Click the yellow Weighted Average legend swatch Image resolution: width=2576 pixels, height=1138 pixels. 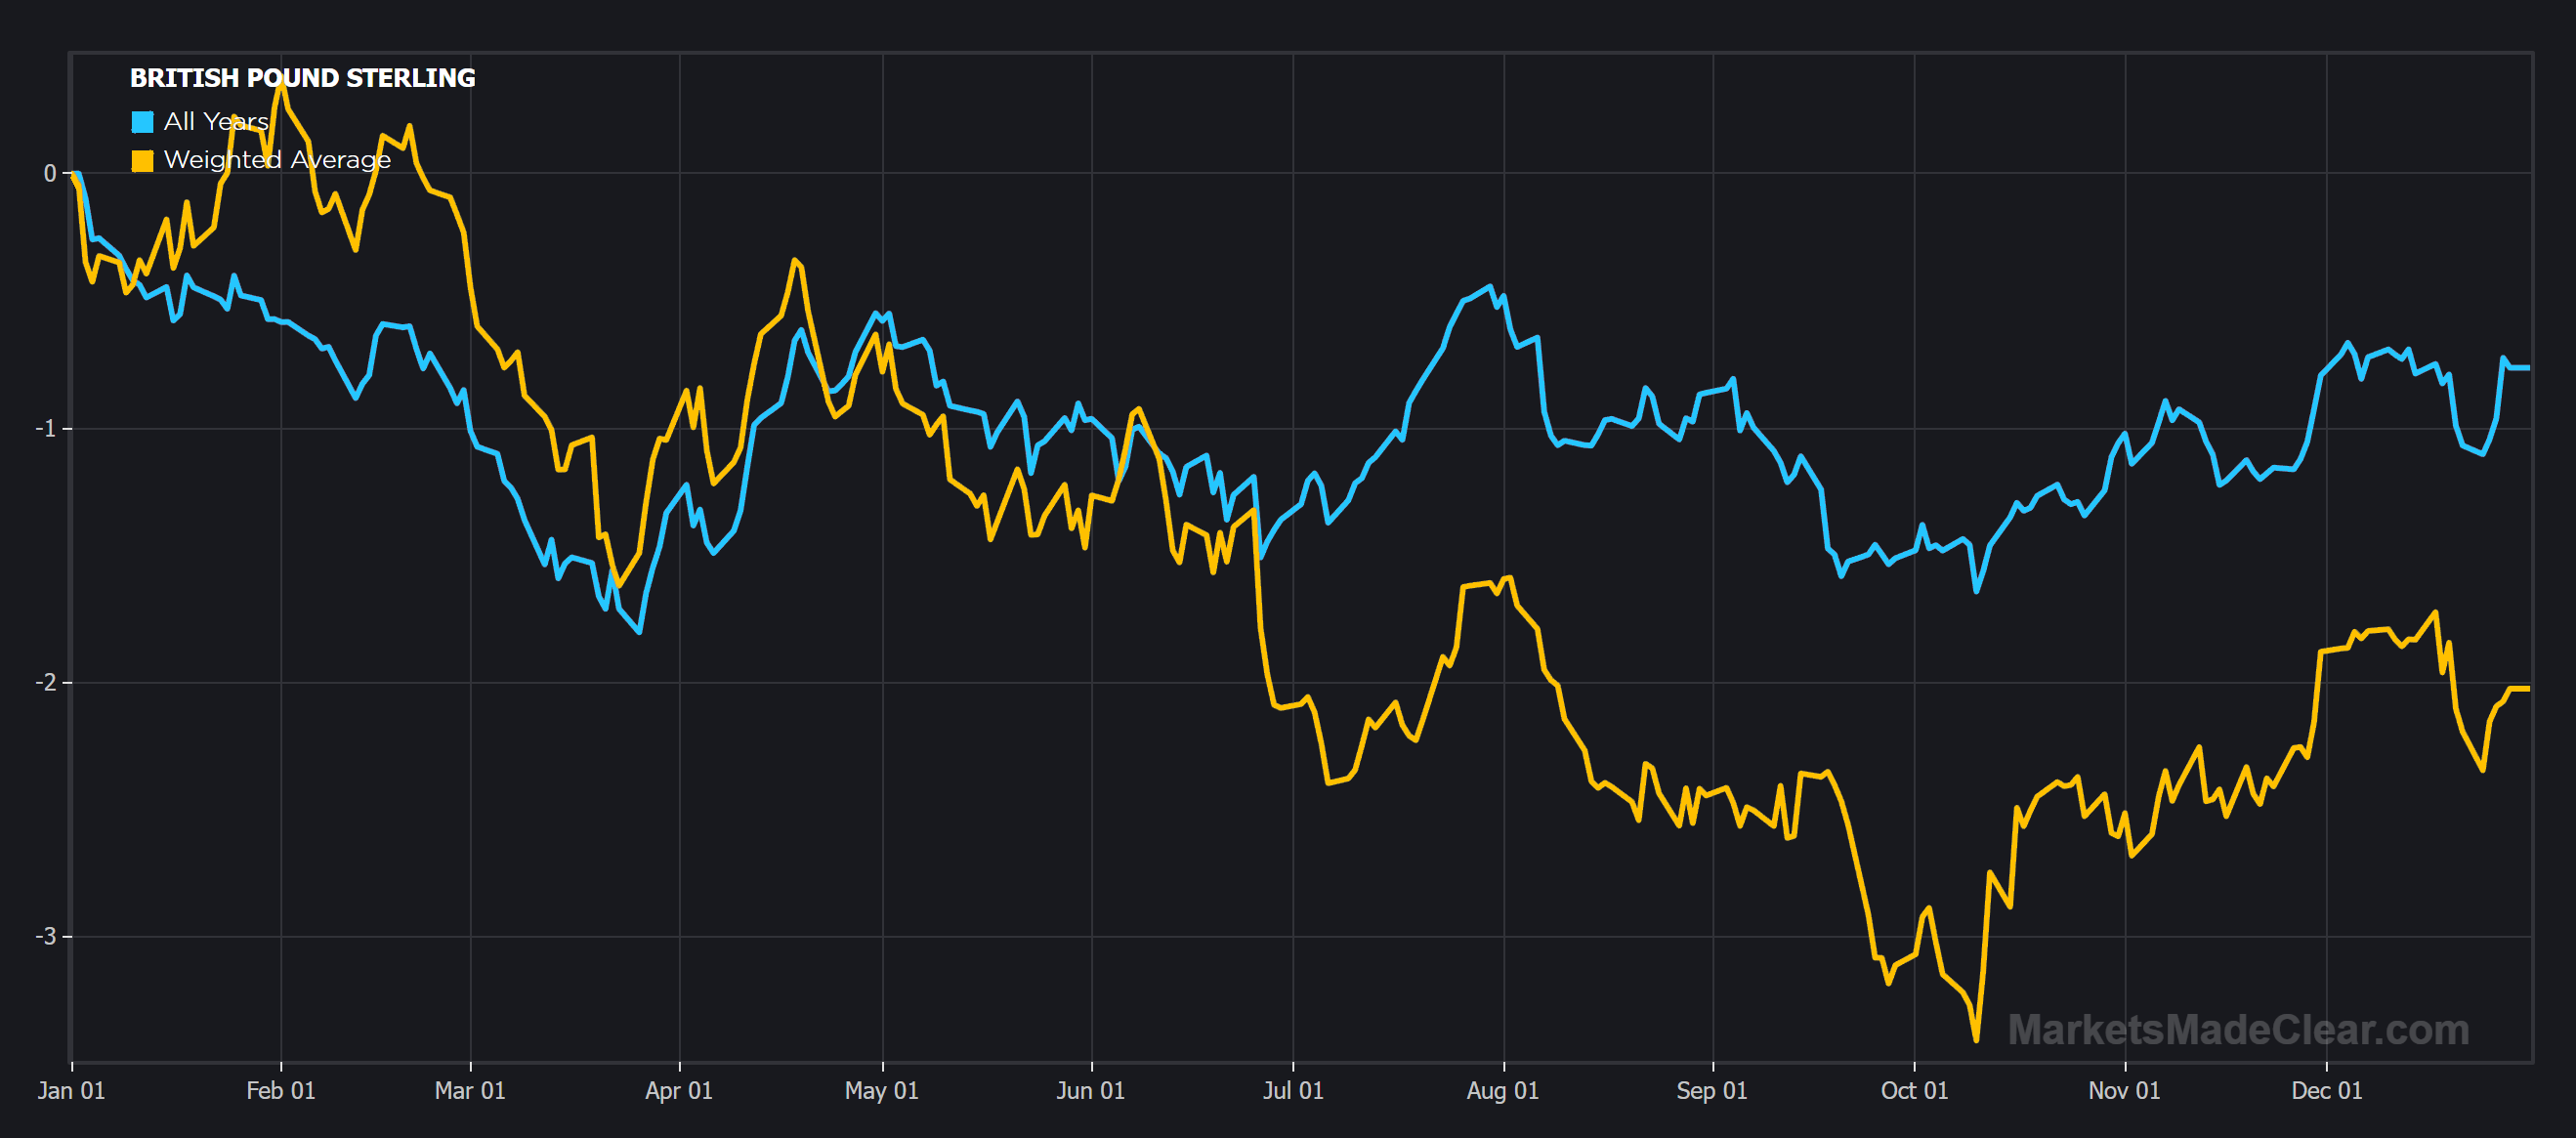point(142,161)
